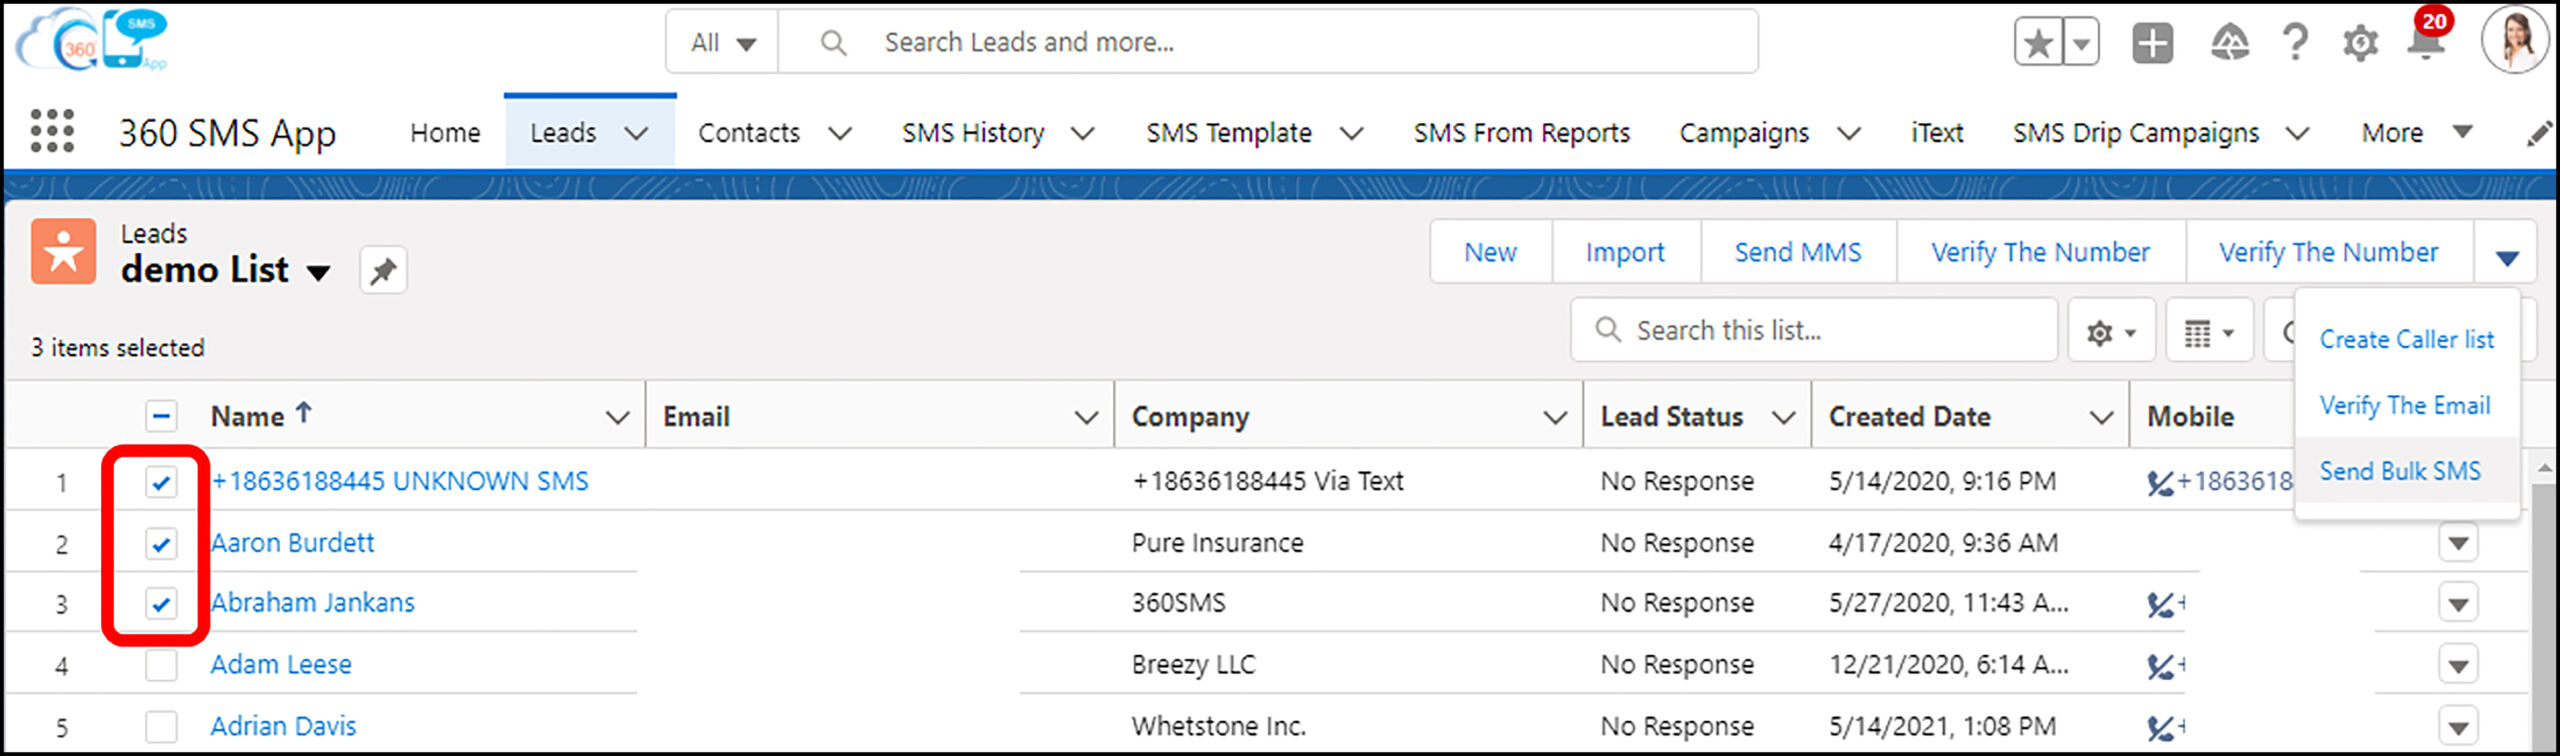Open the Abraham Jankans lead
The width and height of the screenshot is (2560, 756).
click(312, 603)
